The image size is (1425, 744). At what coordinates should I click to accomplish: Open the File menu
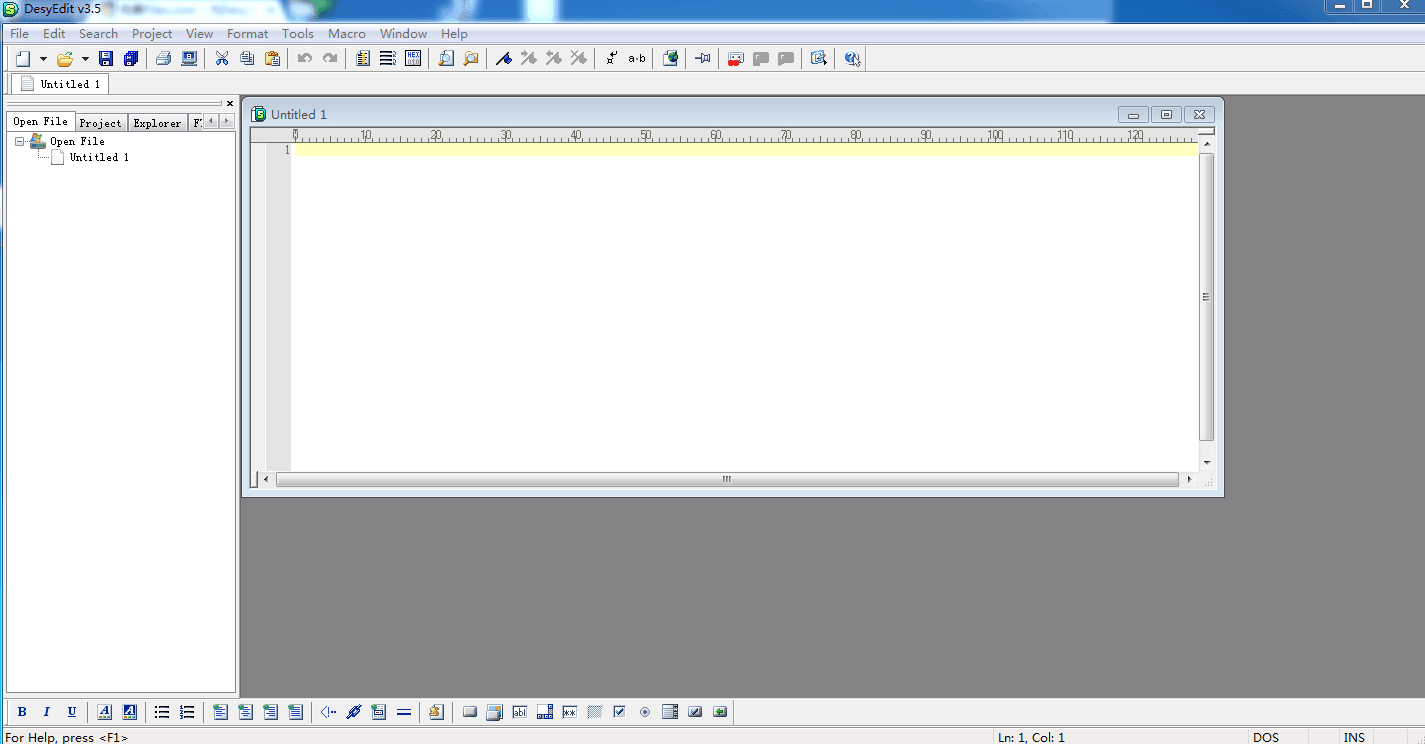[19, 33]
